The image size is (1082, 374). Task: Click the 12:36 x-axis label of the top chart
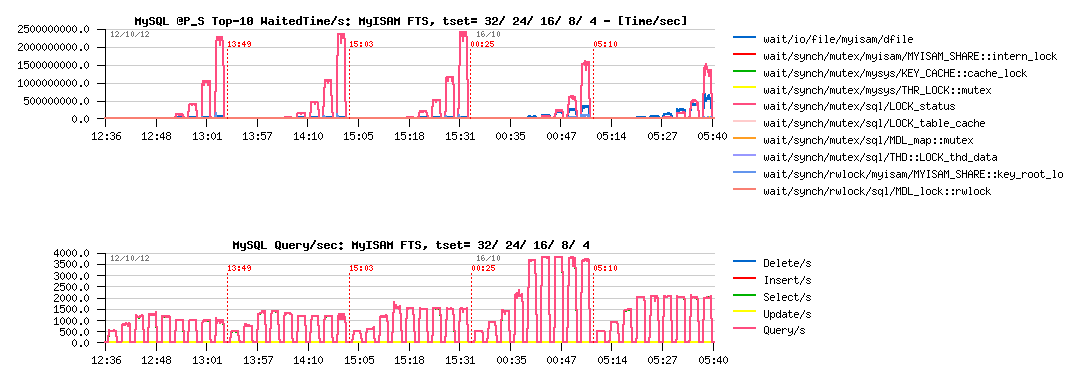point(106,137)
